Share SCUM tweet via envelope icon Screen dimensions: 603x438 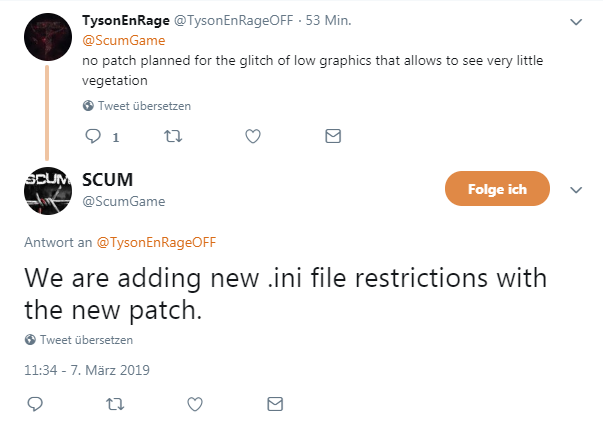point(276,404)
